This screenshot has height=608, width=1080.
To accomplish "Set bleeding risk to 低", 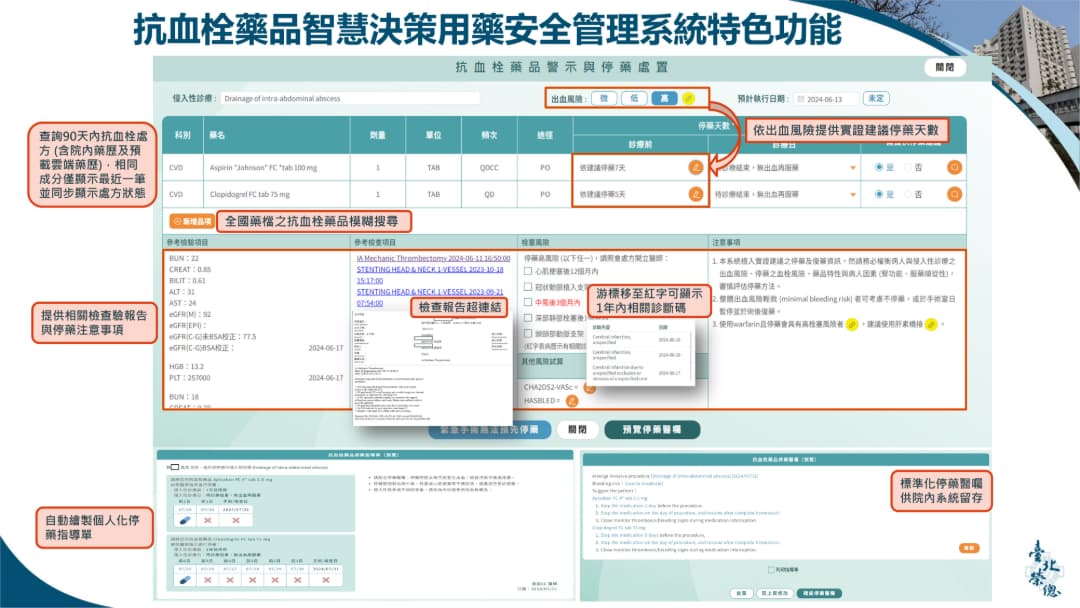I will coord(634,98).
